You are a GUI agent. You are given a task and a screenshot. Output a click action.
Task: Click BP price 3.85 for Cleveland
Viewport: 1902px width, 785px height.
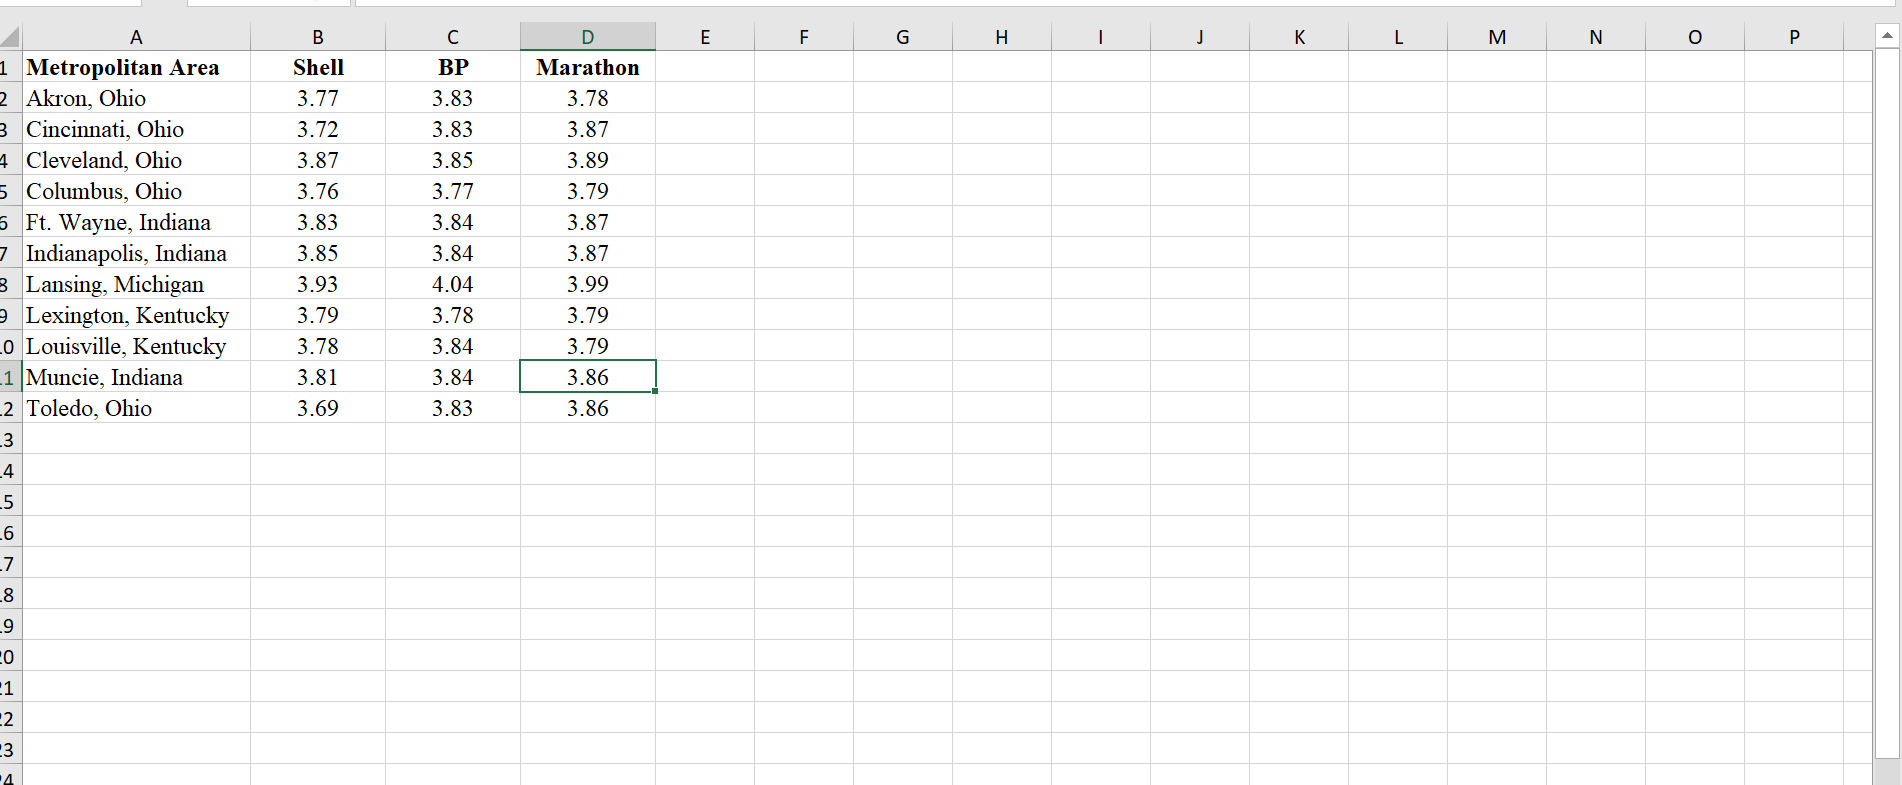tap(453, 160)
